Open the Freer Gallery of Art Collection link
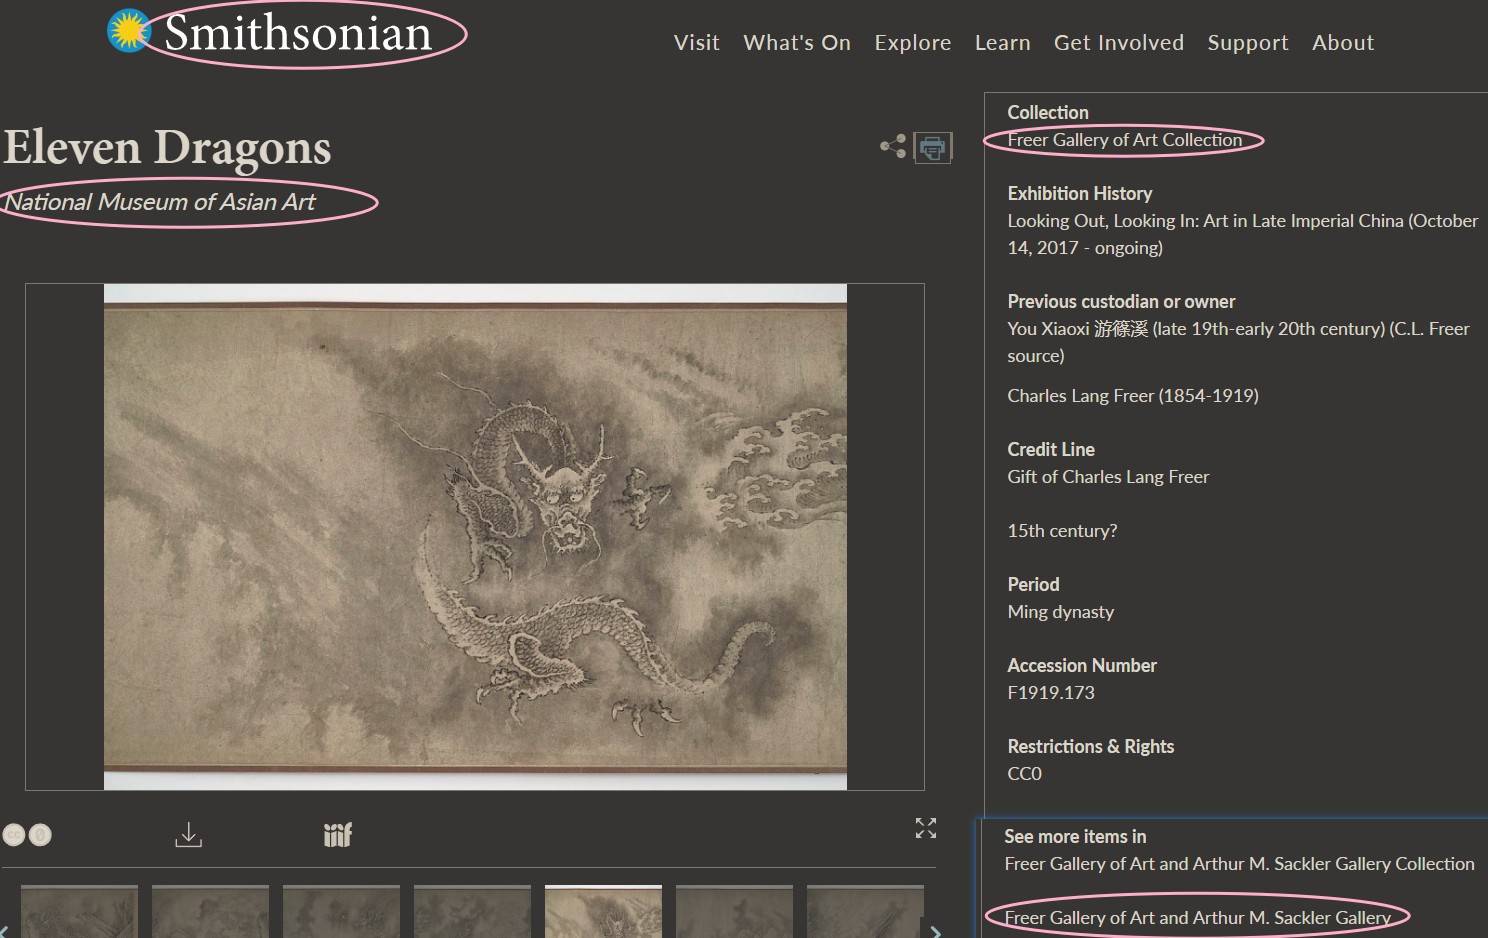The image size is (1488, 938). tap(1124, 140)
